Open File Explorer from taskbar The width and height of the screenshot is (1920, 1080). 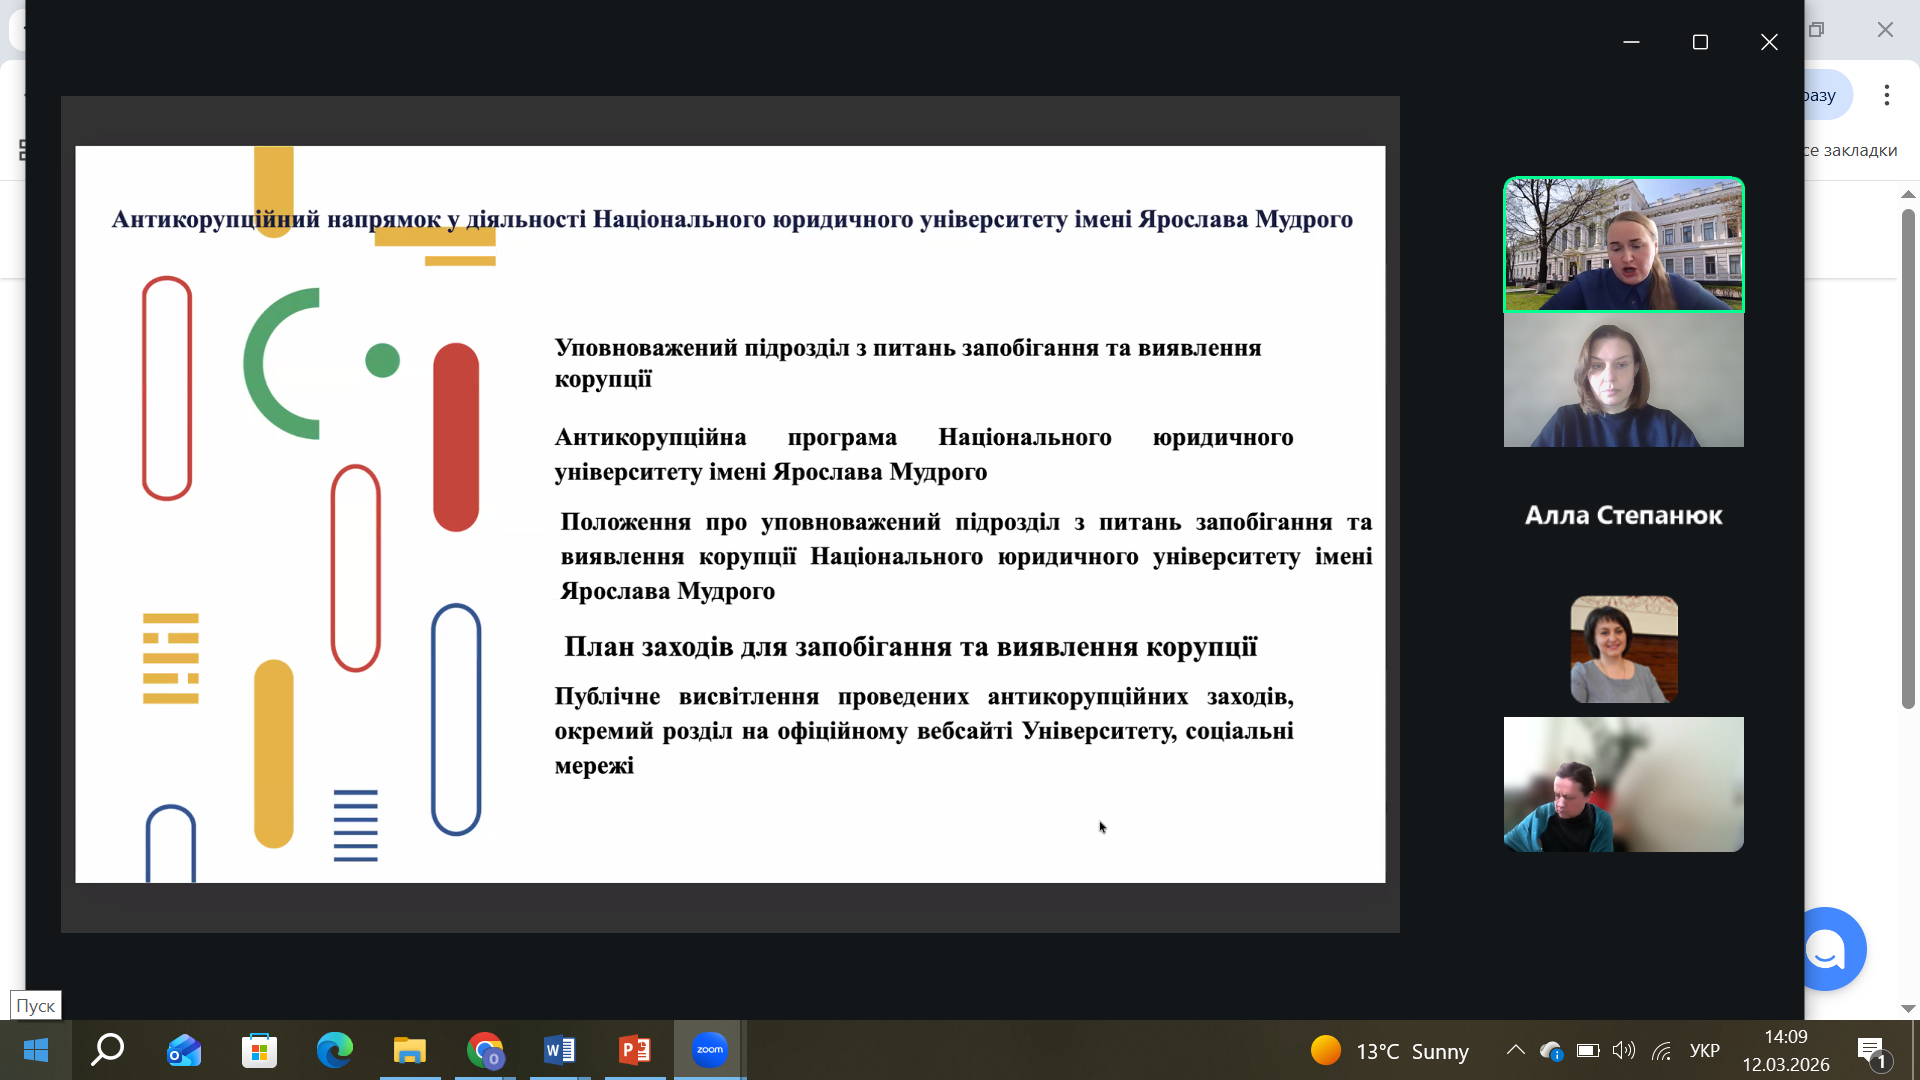410,1050
